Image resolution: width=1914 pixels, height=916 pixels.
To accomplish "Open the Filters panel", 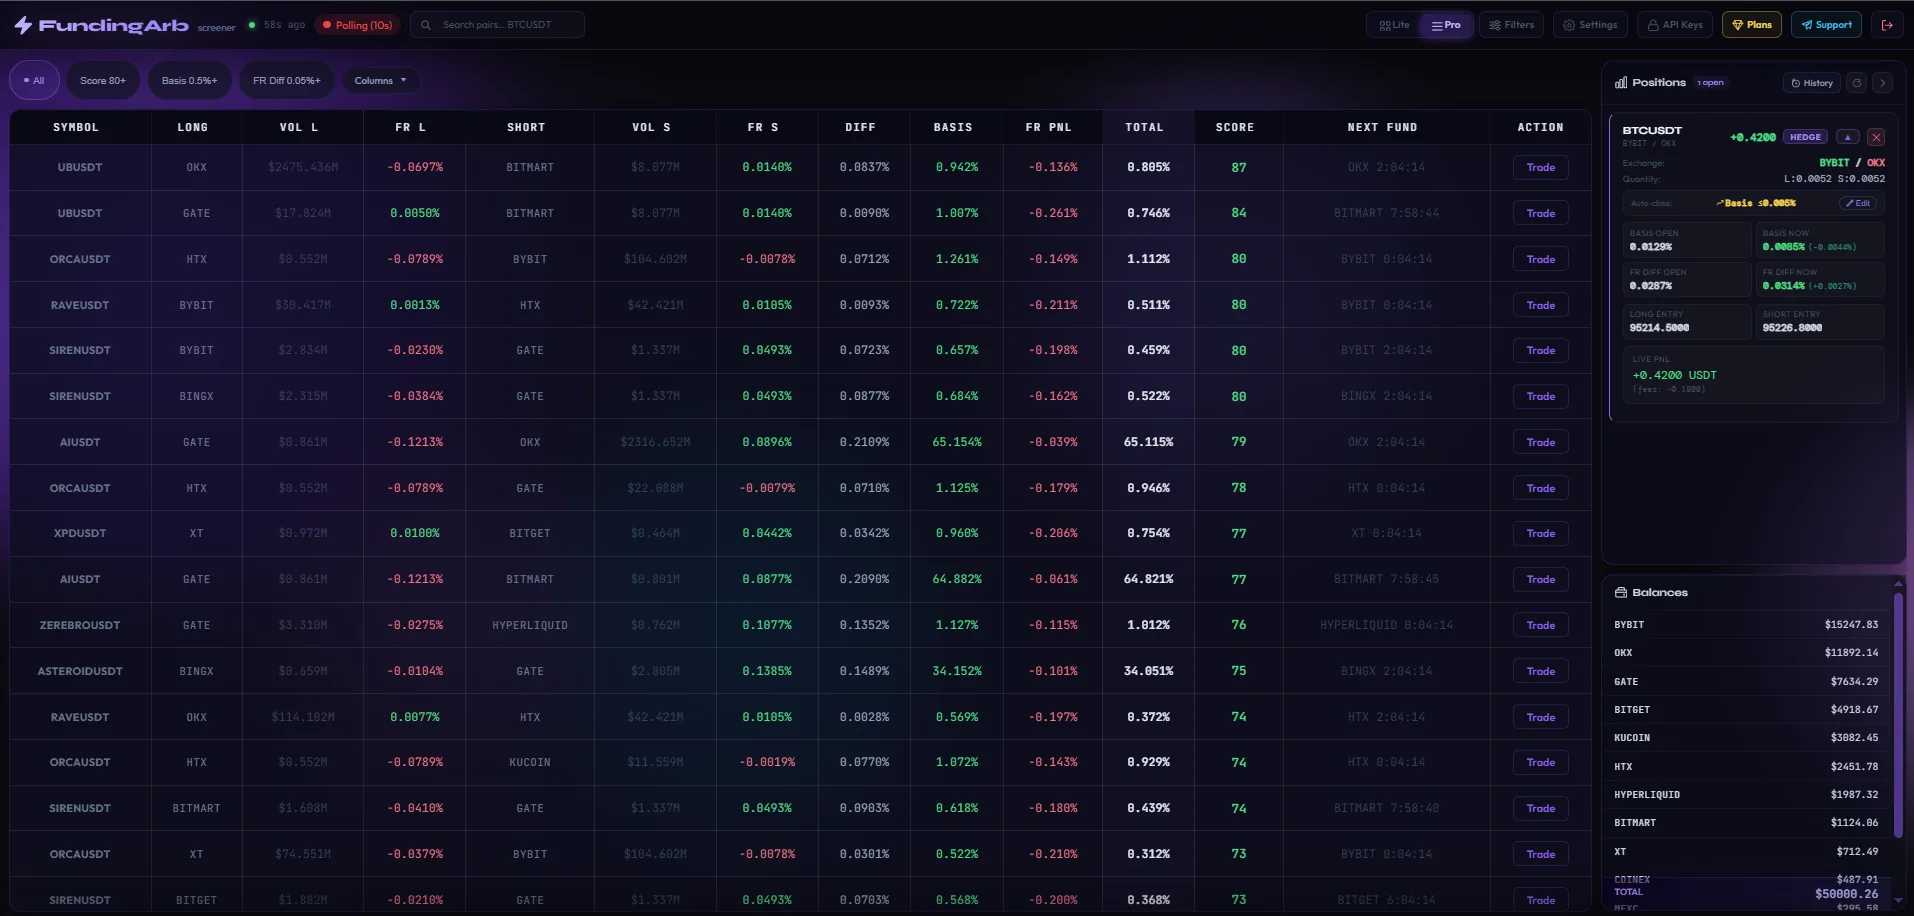I will coord(1512,25).
